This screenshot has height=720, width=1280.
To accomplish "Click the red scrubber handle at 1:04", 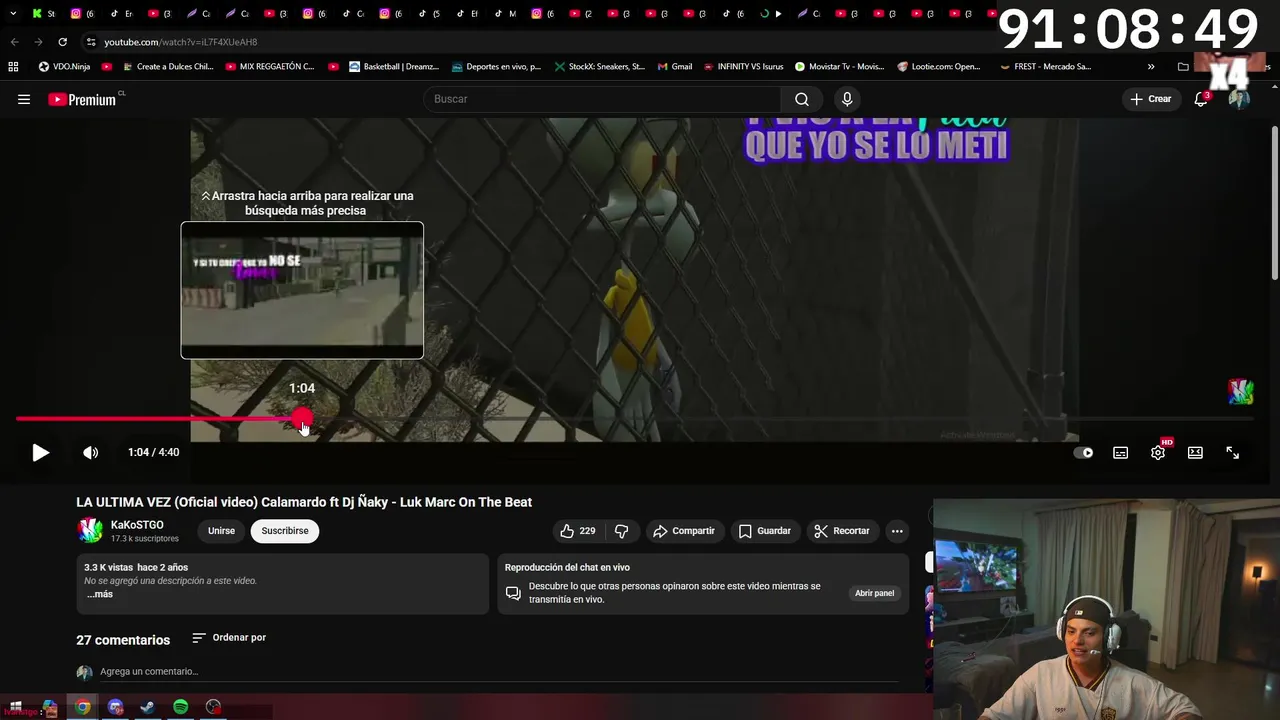I will click(x=302, y=419).
